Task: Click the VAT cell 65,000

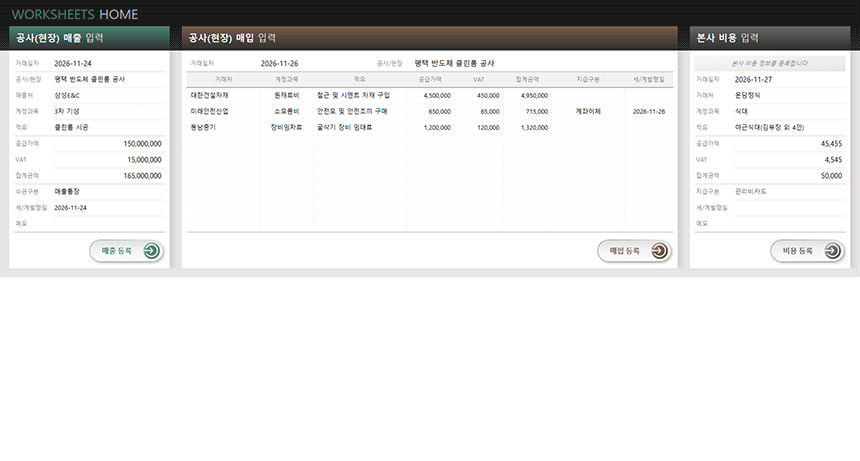Action: pos(478,111)
